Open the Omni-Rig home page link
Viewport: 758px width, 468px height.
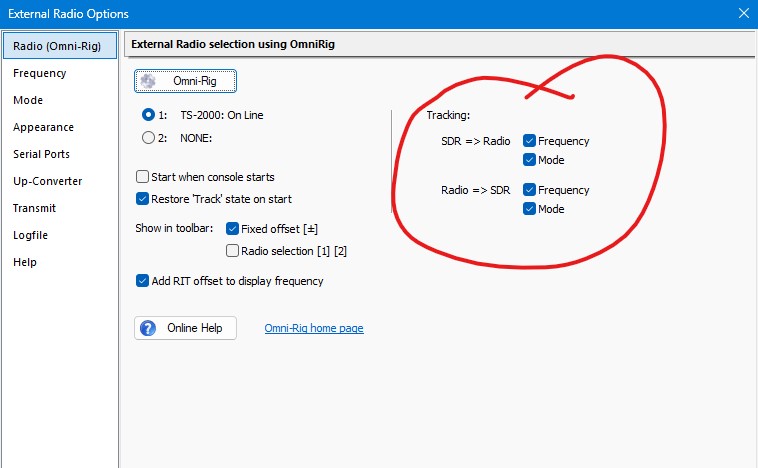coord(314,328)
